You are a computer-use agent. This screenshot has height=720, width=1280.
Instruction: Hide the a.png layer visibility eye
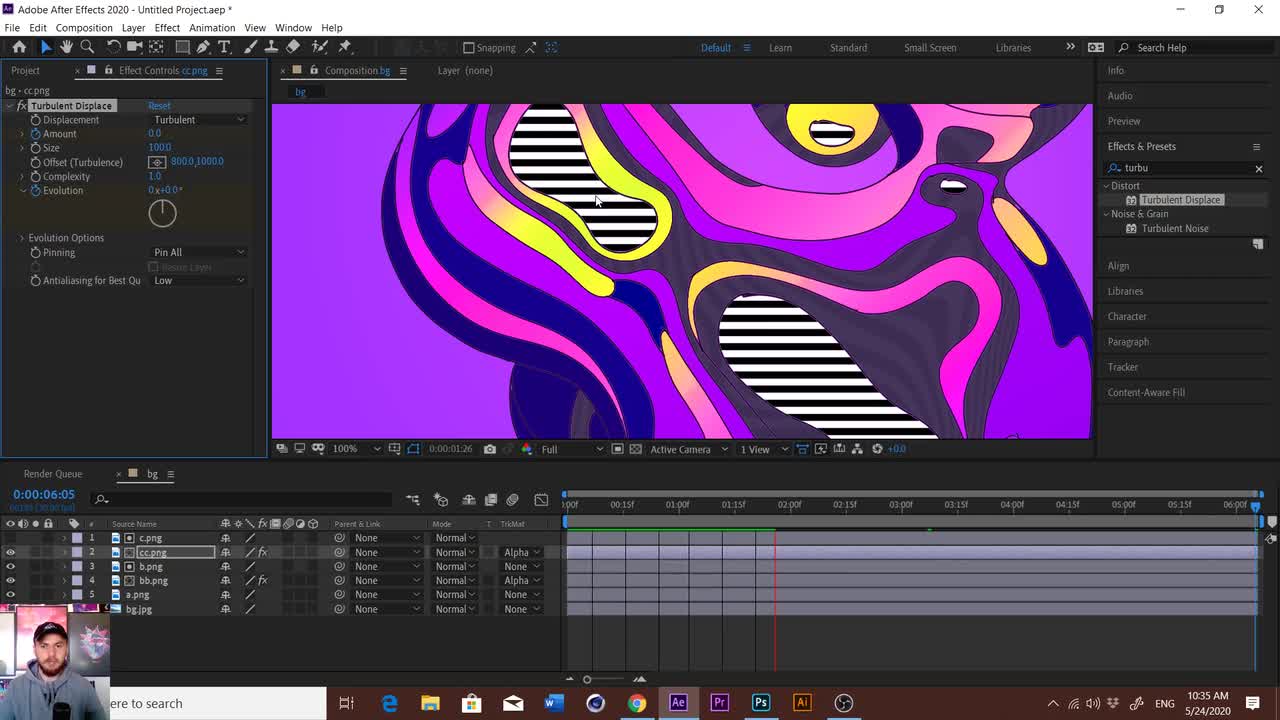click(10, 594)
